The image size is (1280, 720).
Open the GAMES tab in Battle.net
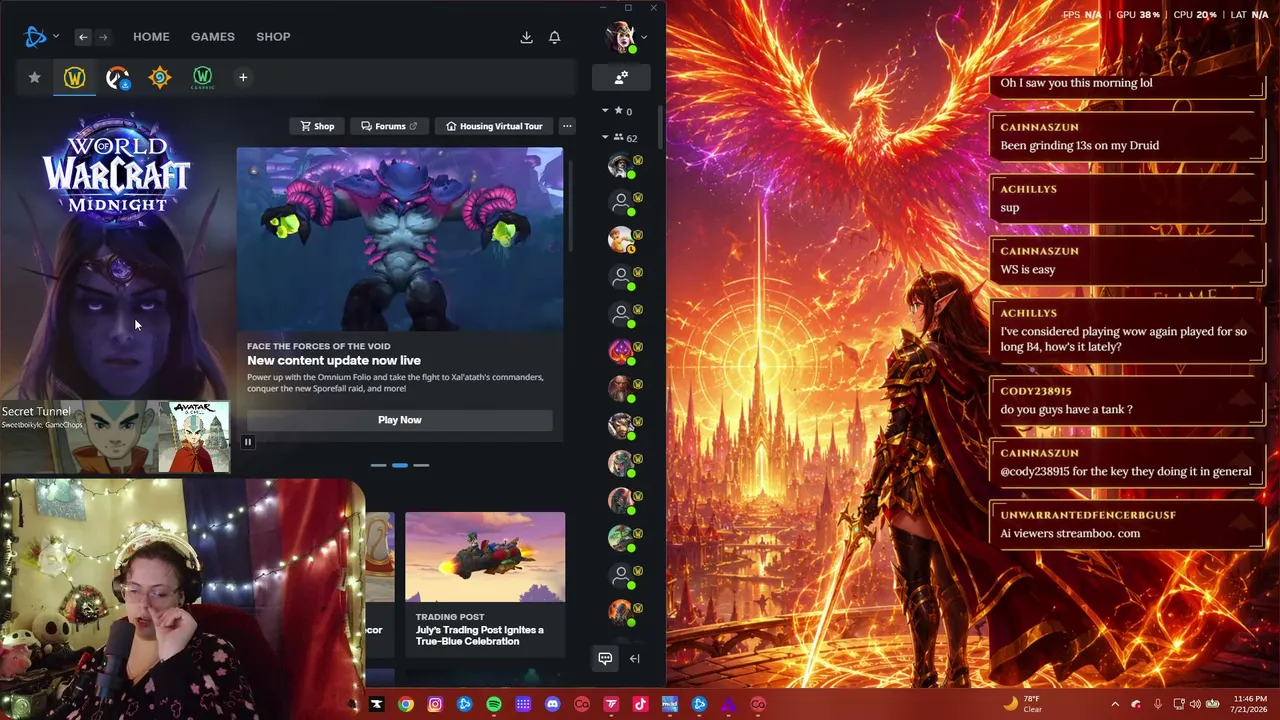click(x=213, y=37)
